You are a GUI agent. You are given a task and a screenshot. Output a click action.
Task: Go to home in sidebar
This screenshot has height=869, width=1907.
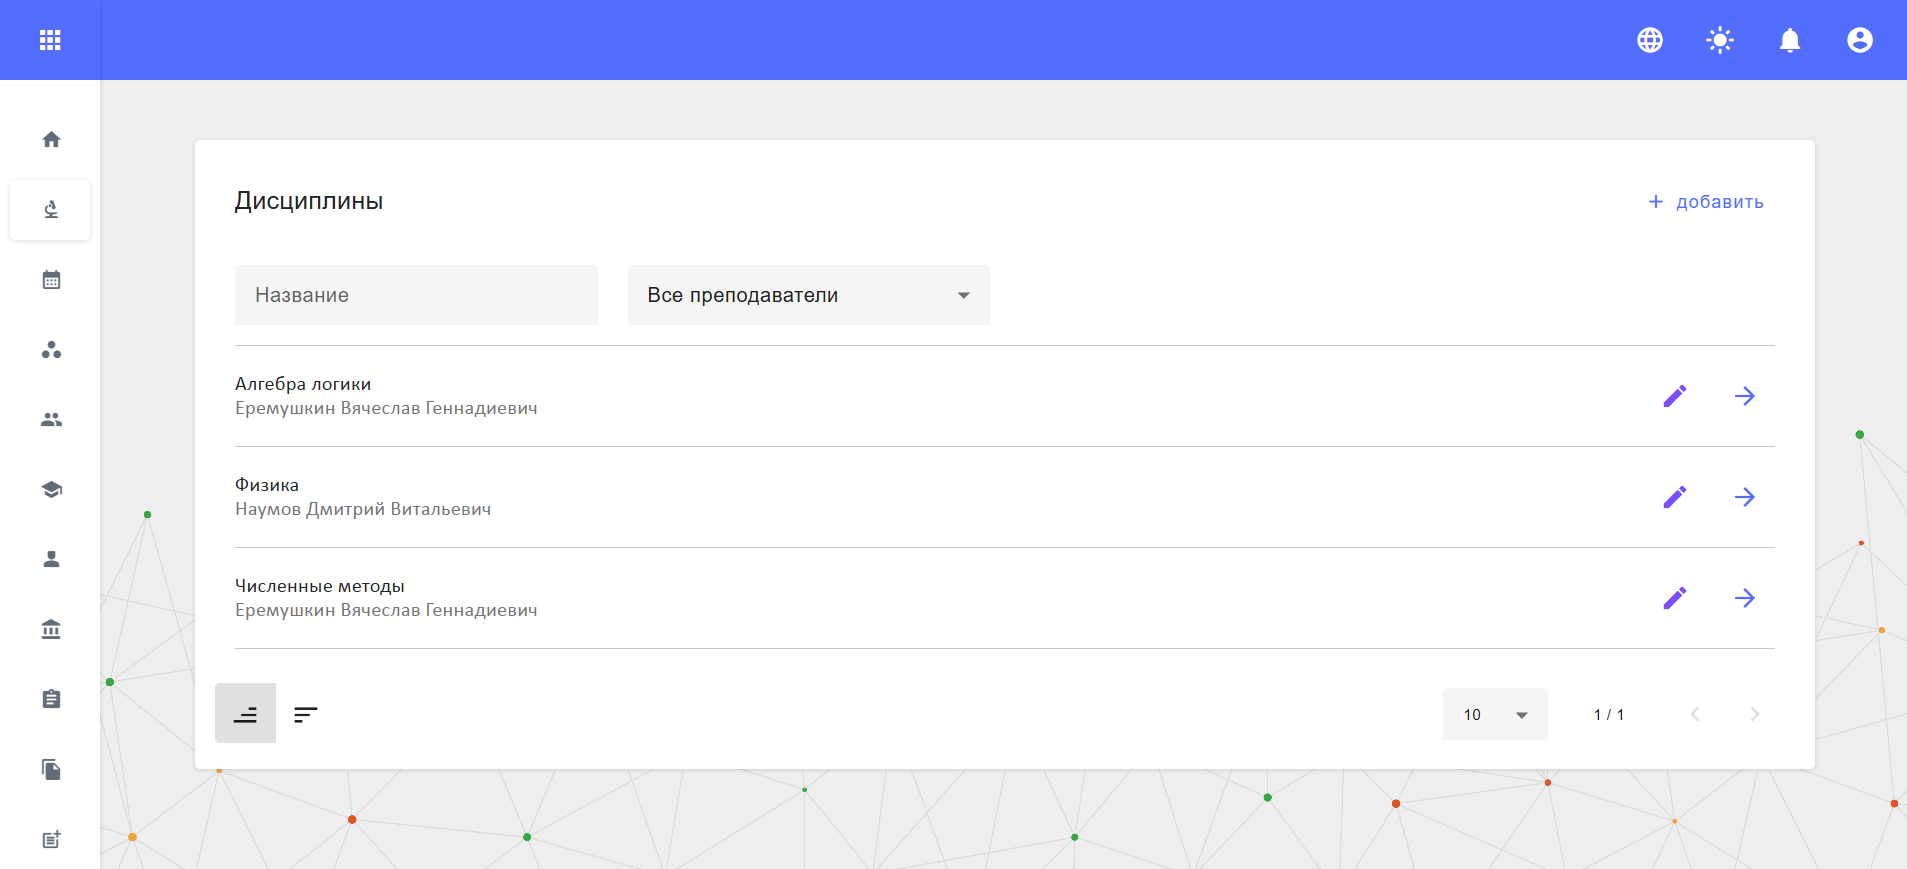click(x=51, y=140)
